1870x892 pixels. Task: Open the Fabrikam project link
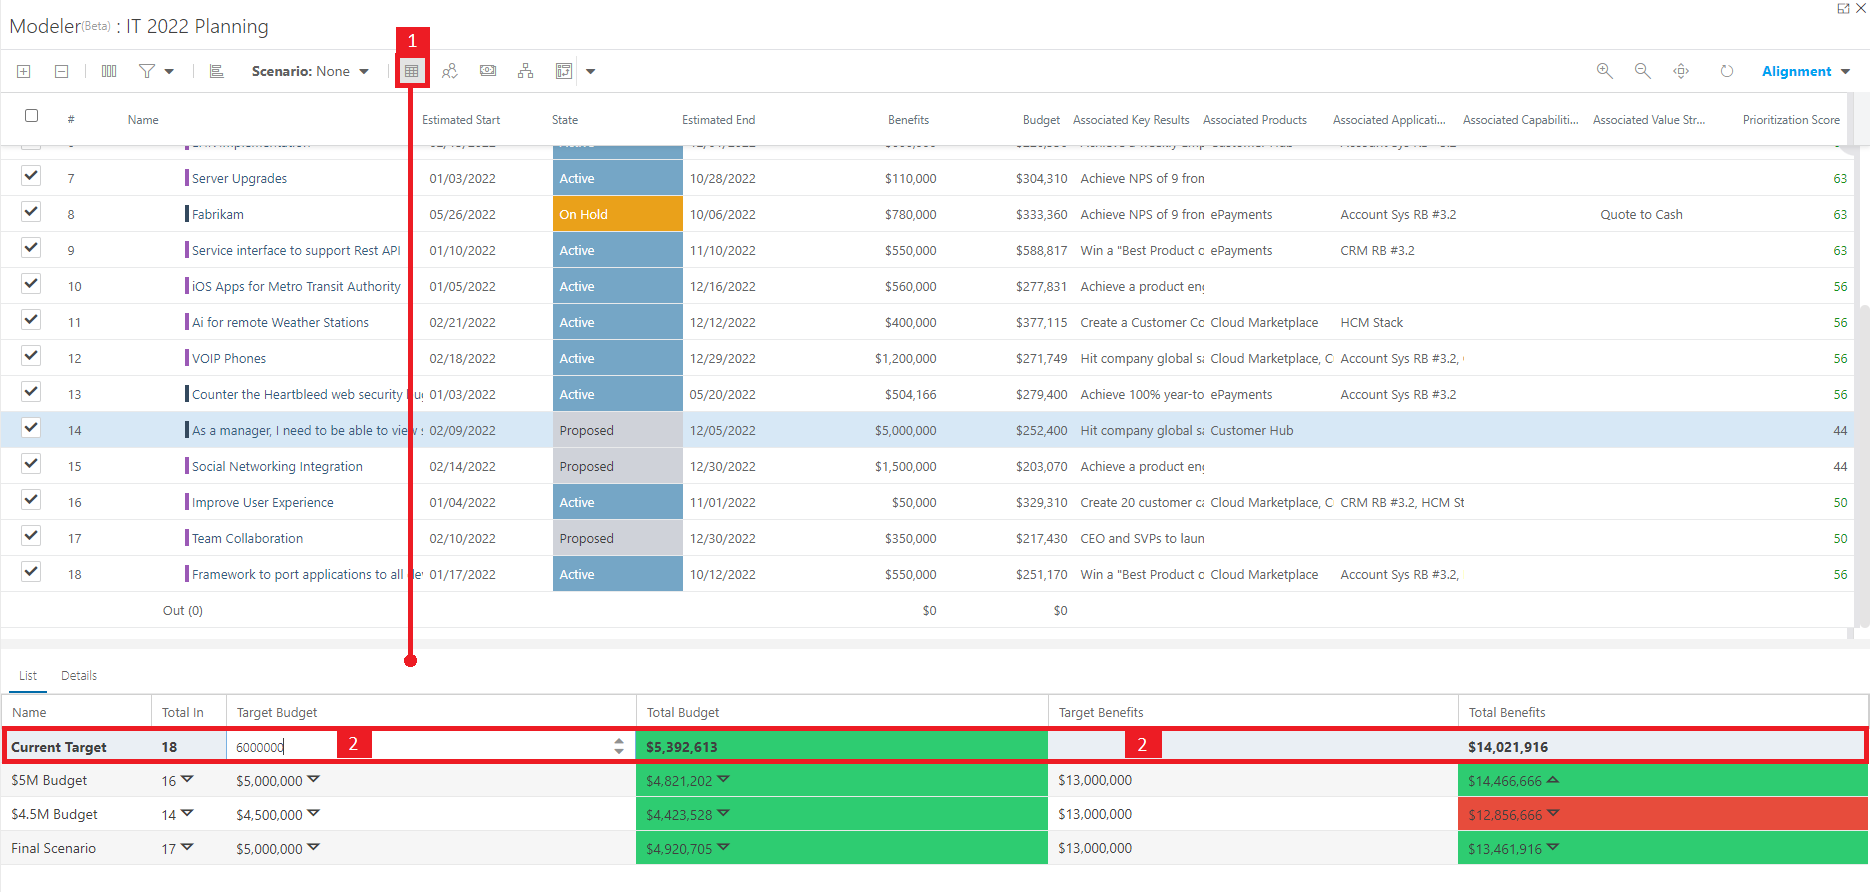coord(218,214)
